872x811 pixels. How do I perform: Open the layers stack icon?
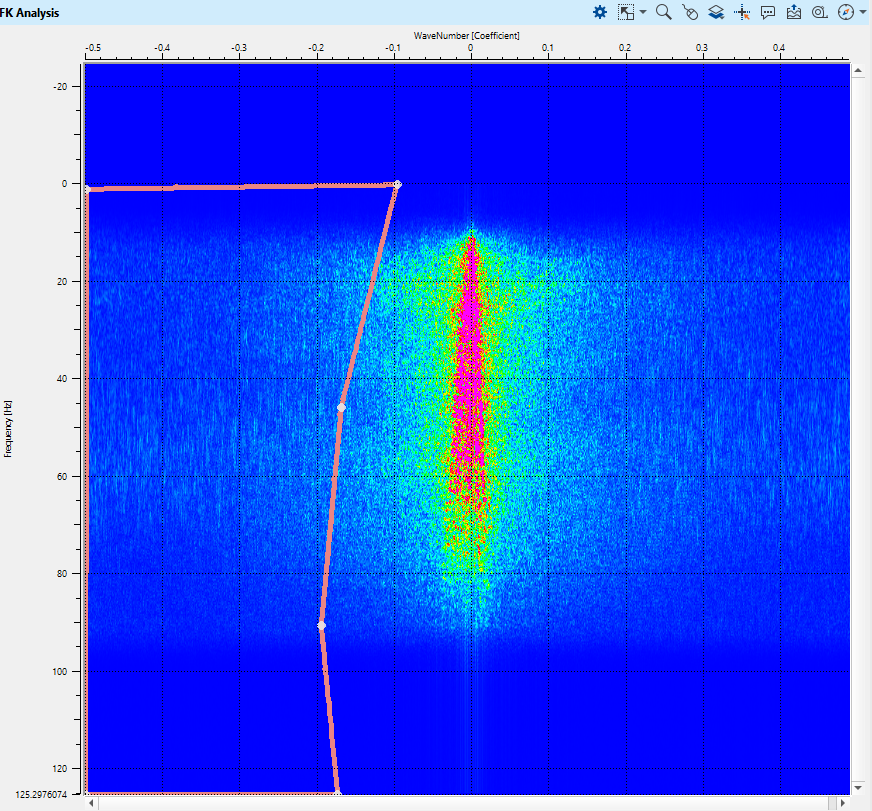716,12
